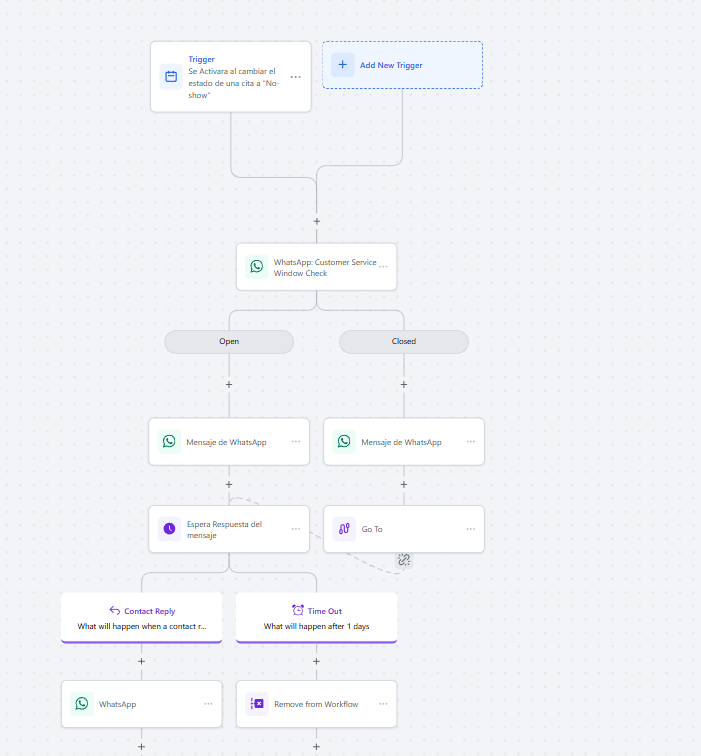Click the Add New Trigger button
This screenshot has width=701, height=756.
tap(402, 65)
